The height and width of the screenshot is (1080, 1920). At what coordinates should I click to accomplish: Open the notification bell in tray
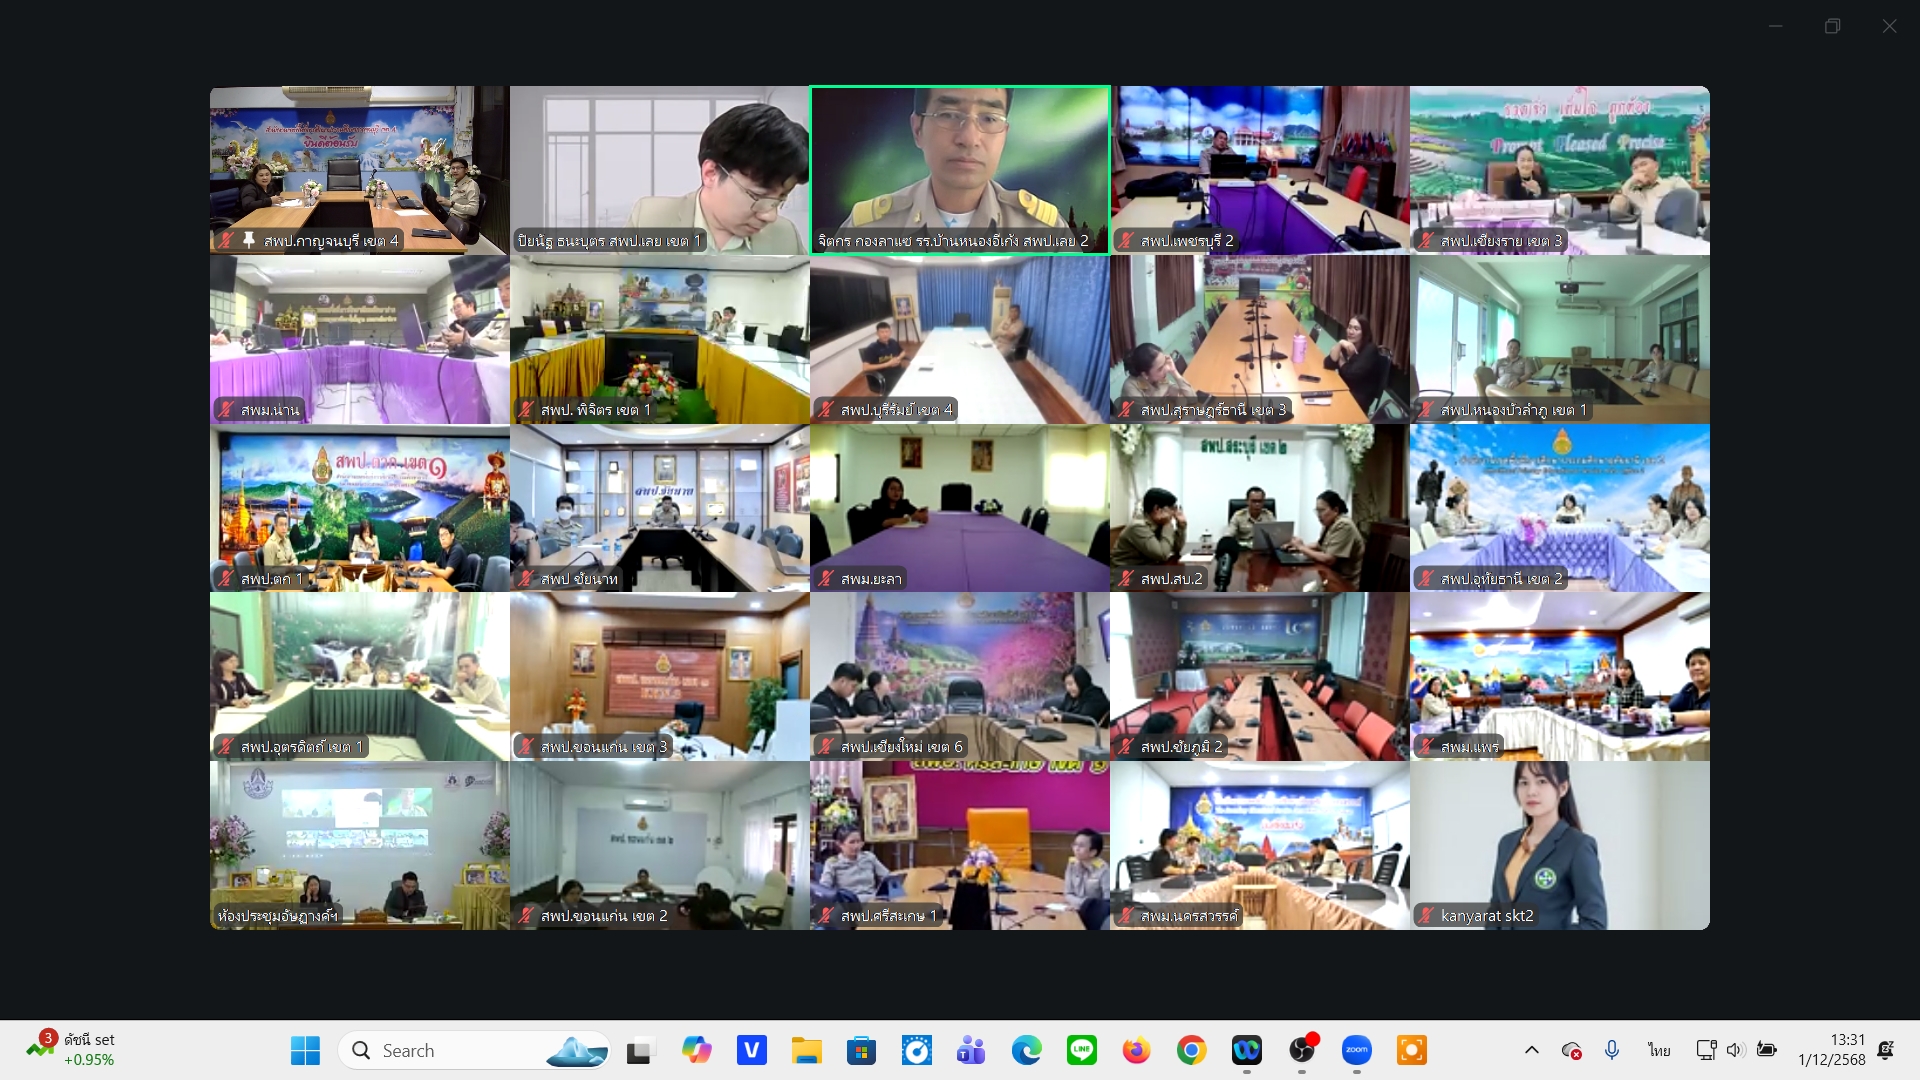coord(1886,1050)
